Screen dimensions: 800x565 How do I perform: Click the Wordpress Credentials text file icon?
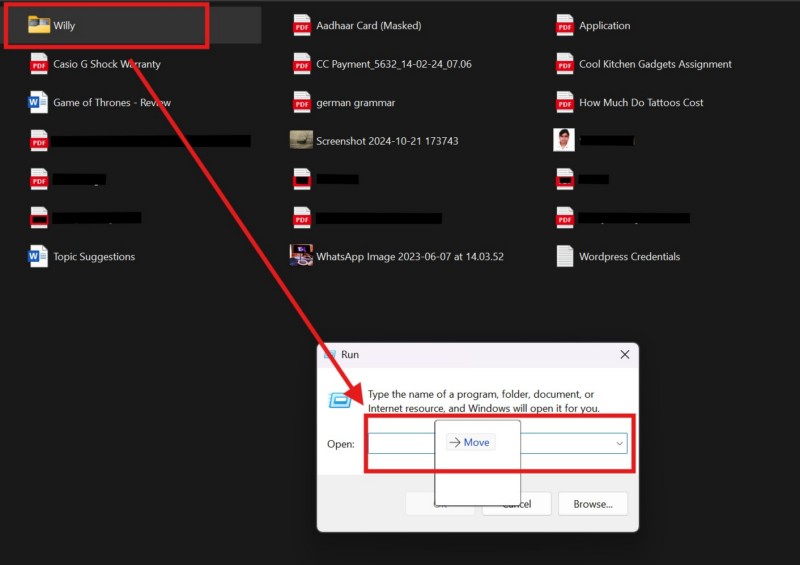click(565, 256)
